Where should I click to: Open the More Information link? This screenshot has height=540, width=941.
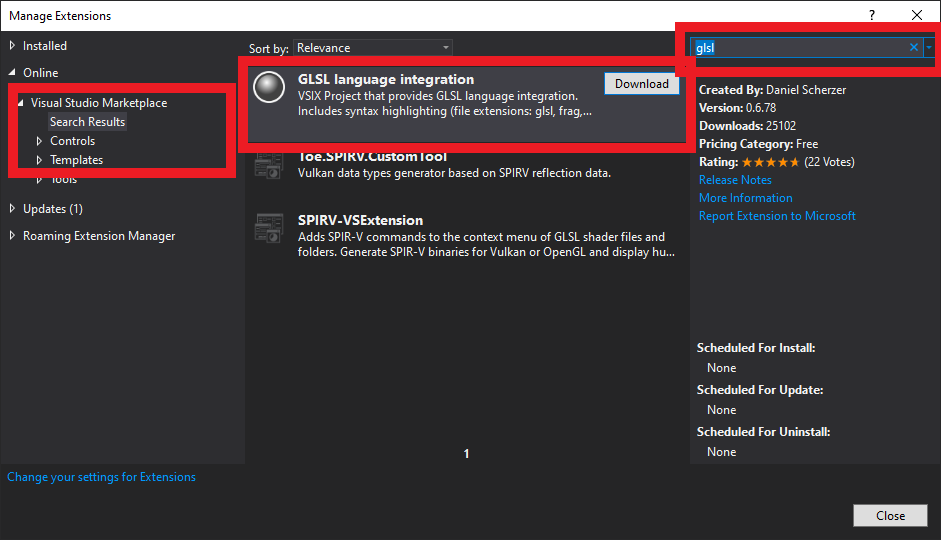pyautogui.click(x=745, y=198)
